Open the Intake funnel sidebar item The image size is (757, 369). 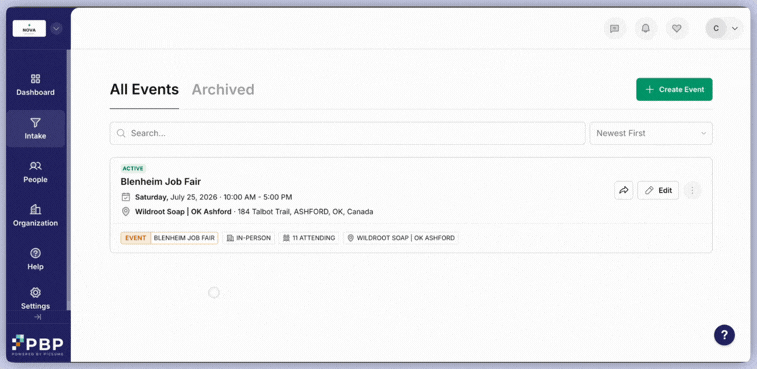(35, 128)
